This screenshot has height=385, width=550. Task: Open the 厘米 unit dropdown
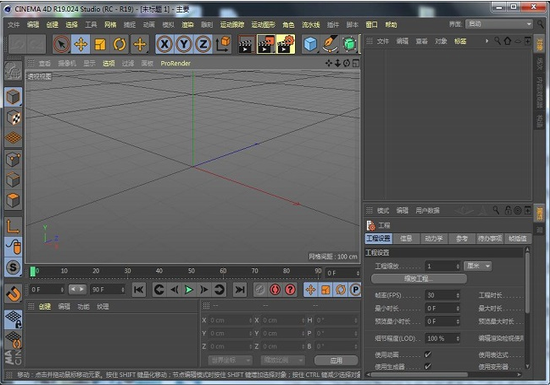pos(478,266)
